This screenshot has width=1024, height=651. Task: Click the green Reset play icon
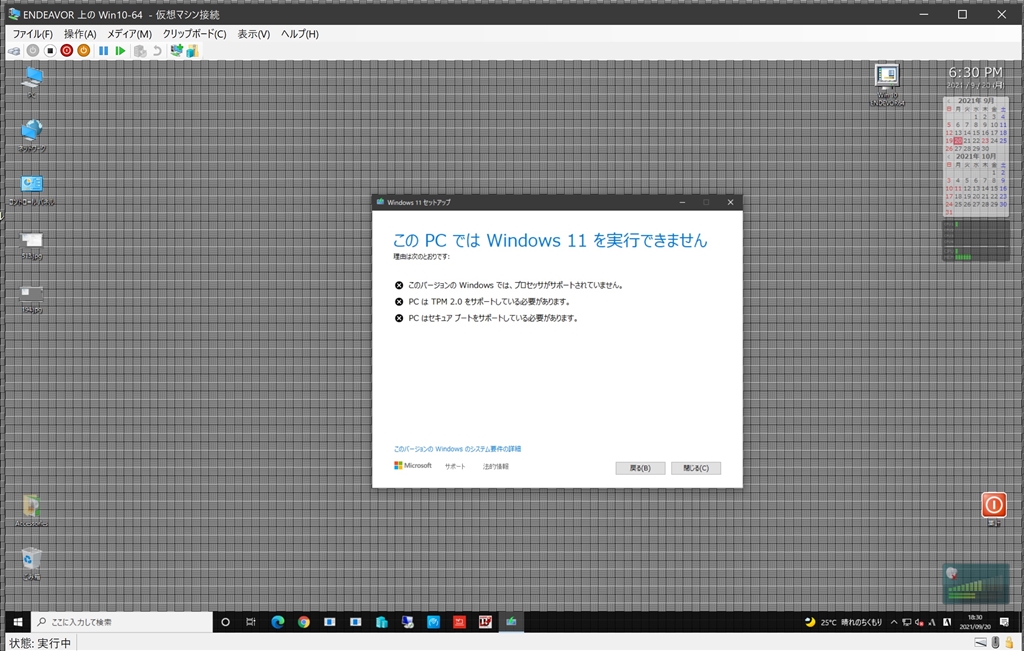pos(120,51)
